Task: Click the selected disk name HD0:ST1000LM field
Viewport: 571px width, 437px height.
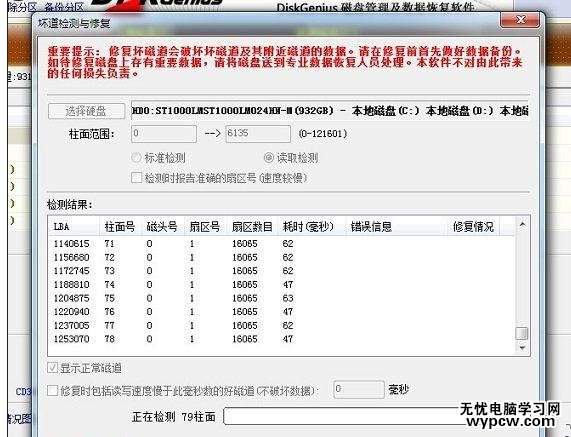Action: tap(330, 110)
